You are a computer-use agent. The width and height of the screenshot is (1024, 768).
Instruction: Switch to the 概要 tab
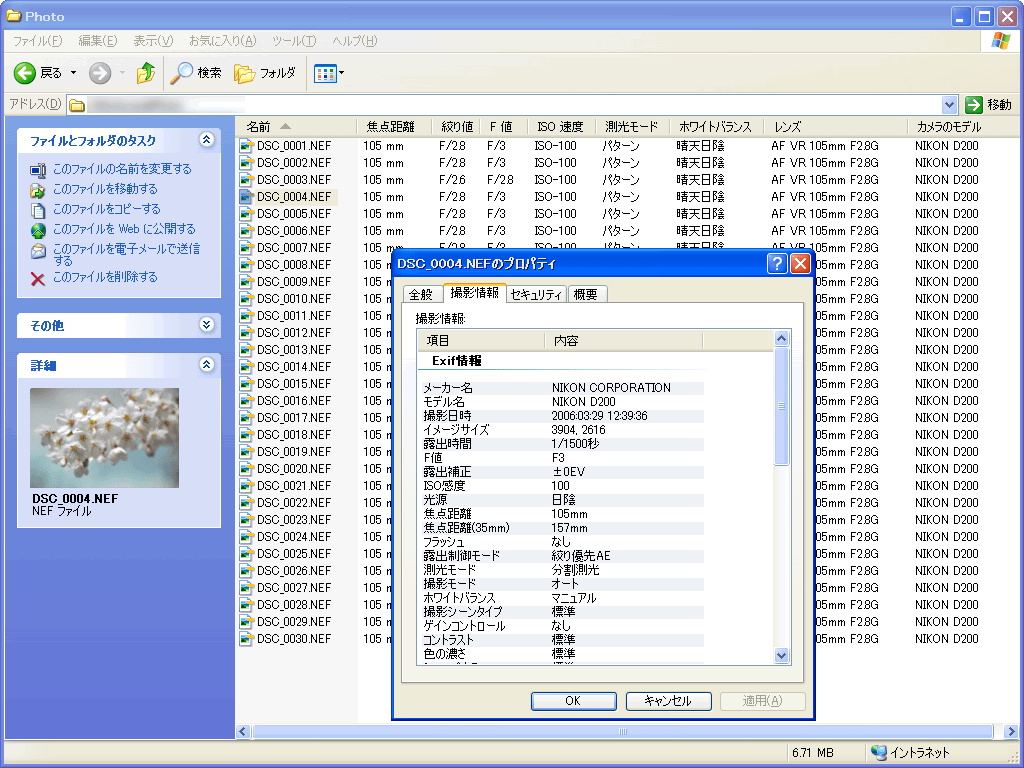586,295
